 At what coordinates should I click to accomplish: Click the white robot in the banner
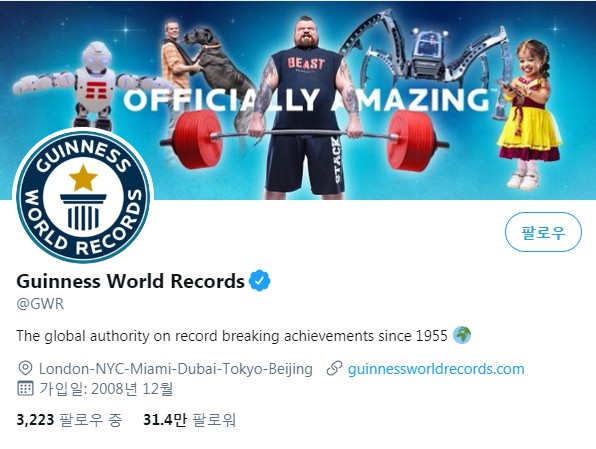click(92, 84)
